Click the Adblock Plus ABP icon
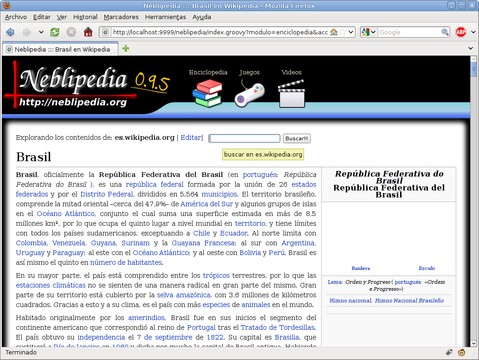This screenshot has height=360, width=479. pos(461,32)
